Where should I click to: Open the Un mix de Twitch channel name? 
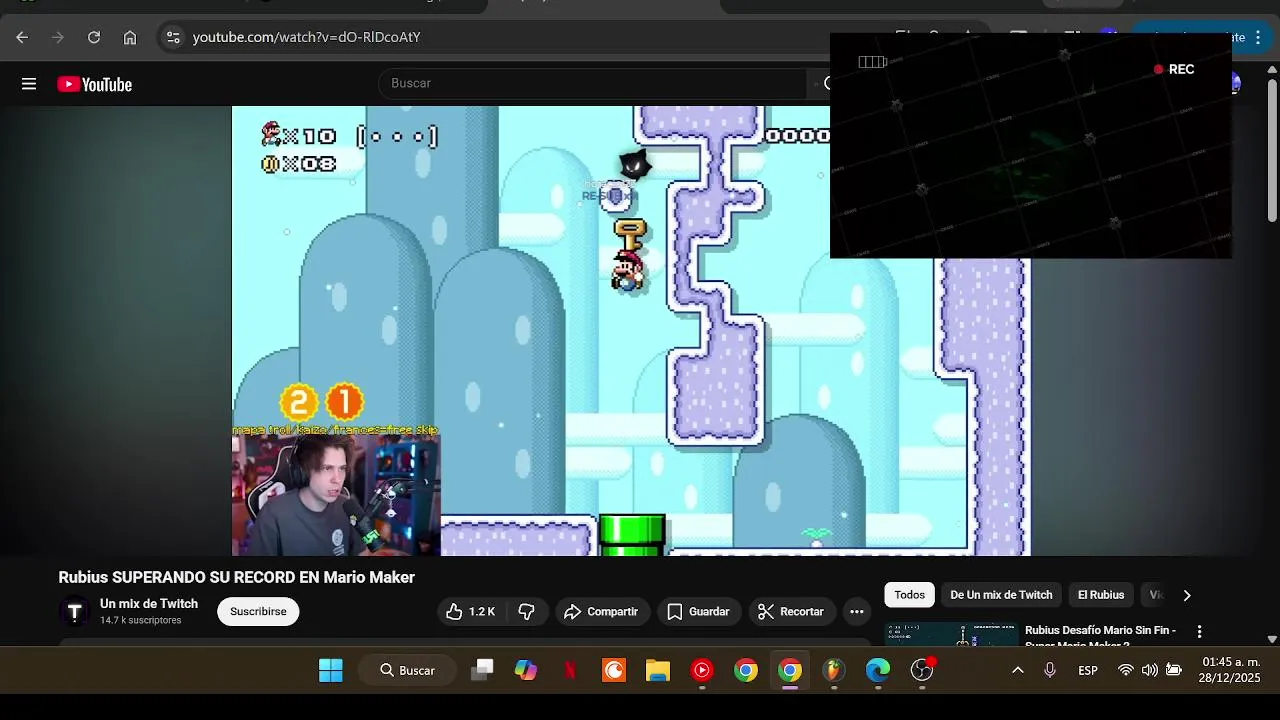click(149, 604)
